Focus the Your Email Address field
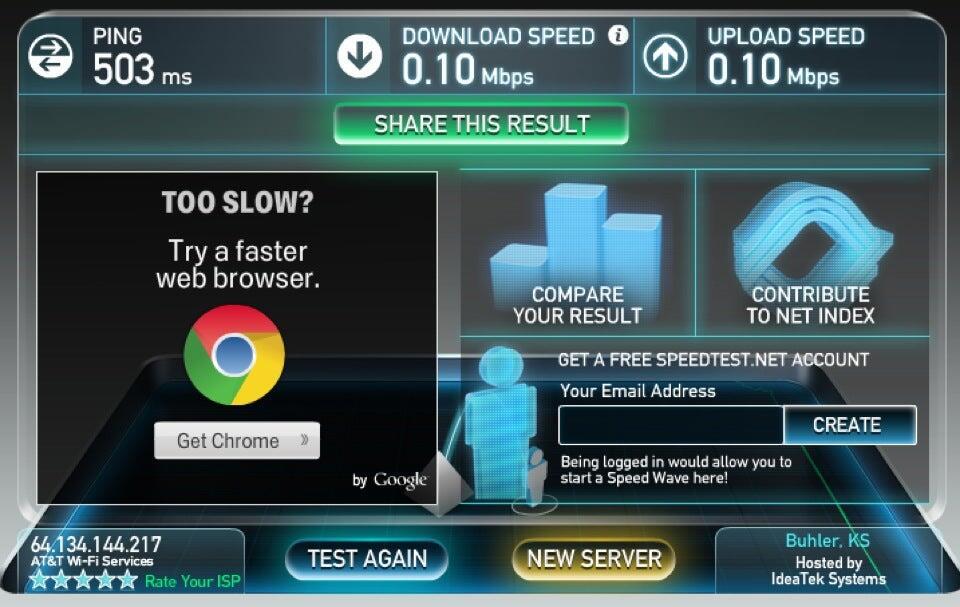The width and height of the screenshot is (960, 607). coord(671,425)
